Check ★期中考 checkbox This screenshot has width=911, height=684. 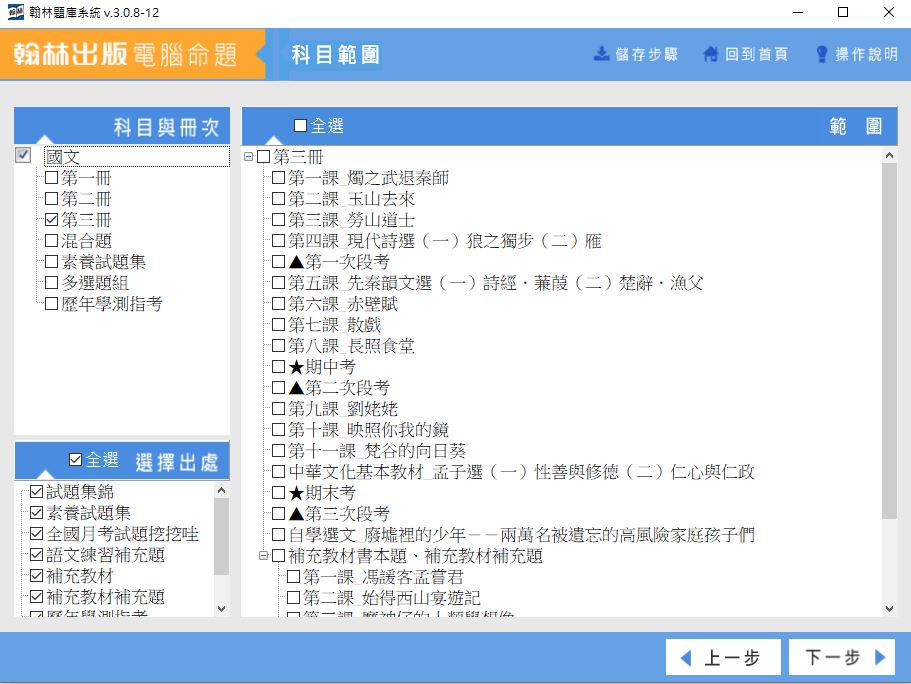tap(278, 366)
